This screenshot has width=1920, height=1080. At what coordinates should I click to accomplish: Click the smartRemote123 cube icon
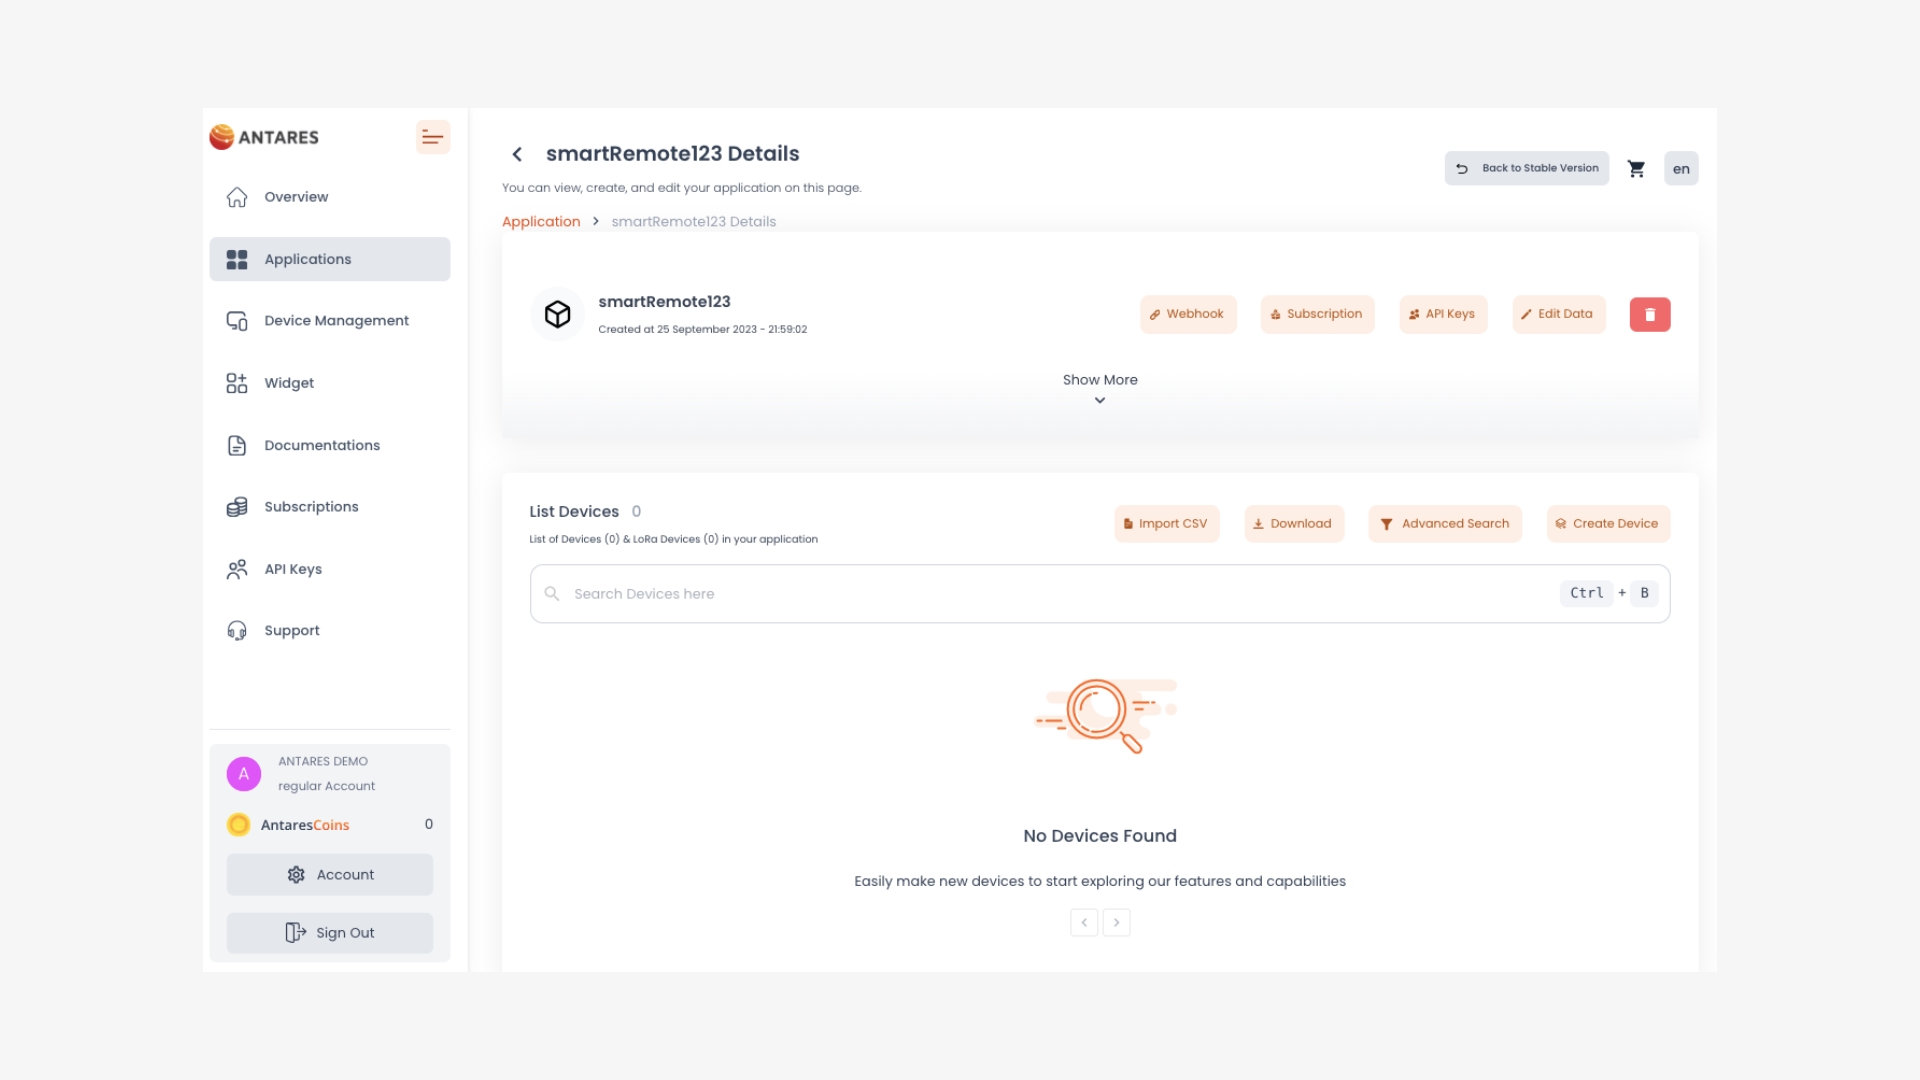pos(557,314)
